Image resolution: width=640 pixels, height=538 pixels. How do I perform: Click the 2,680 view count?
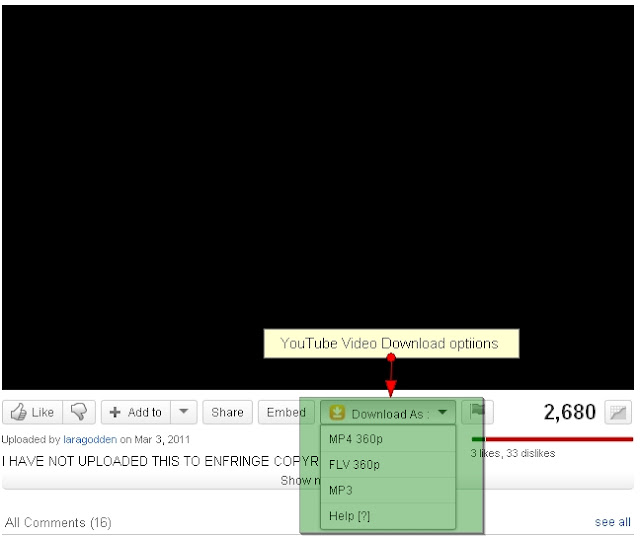(x=569, y=412)
